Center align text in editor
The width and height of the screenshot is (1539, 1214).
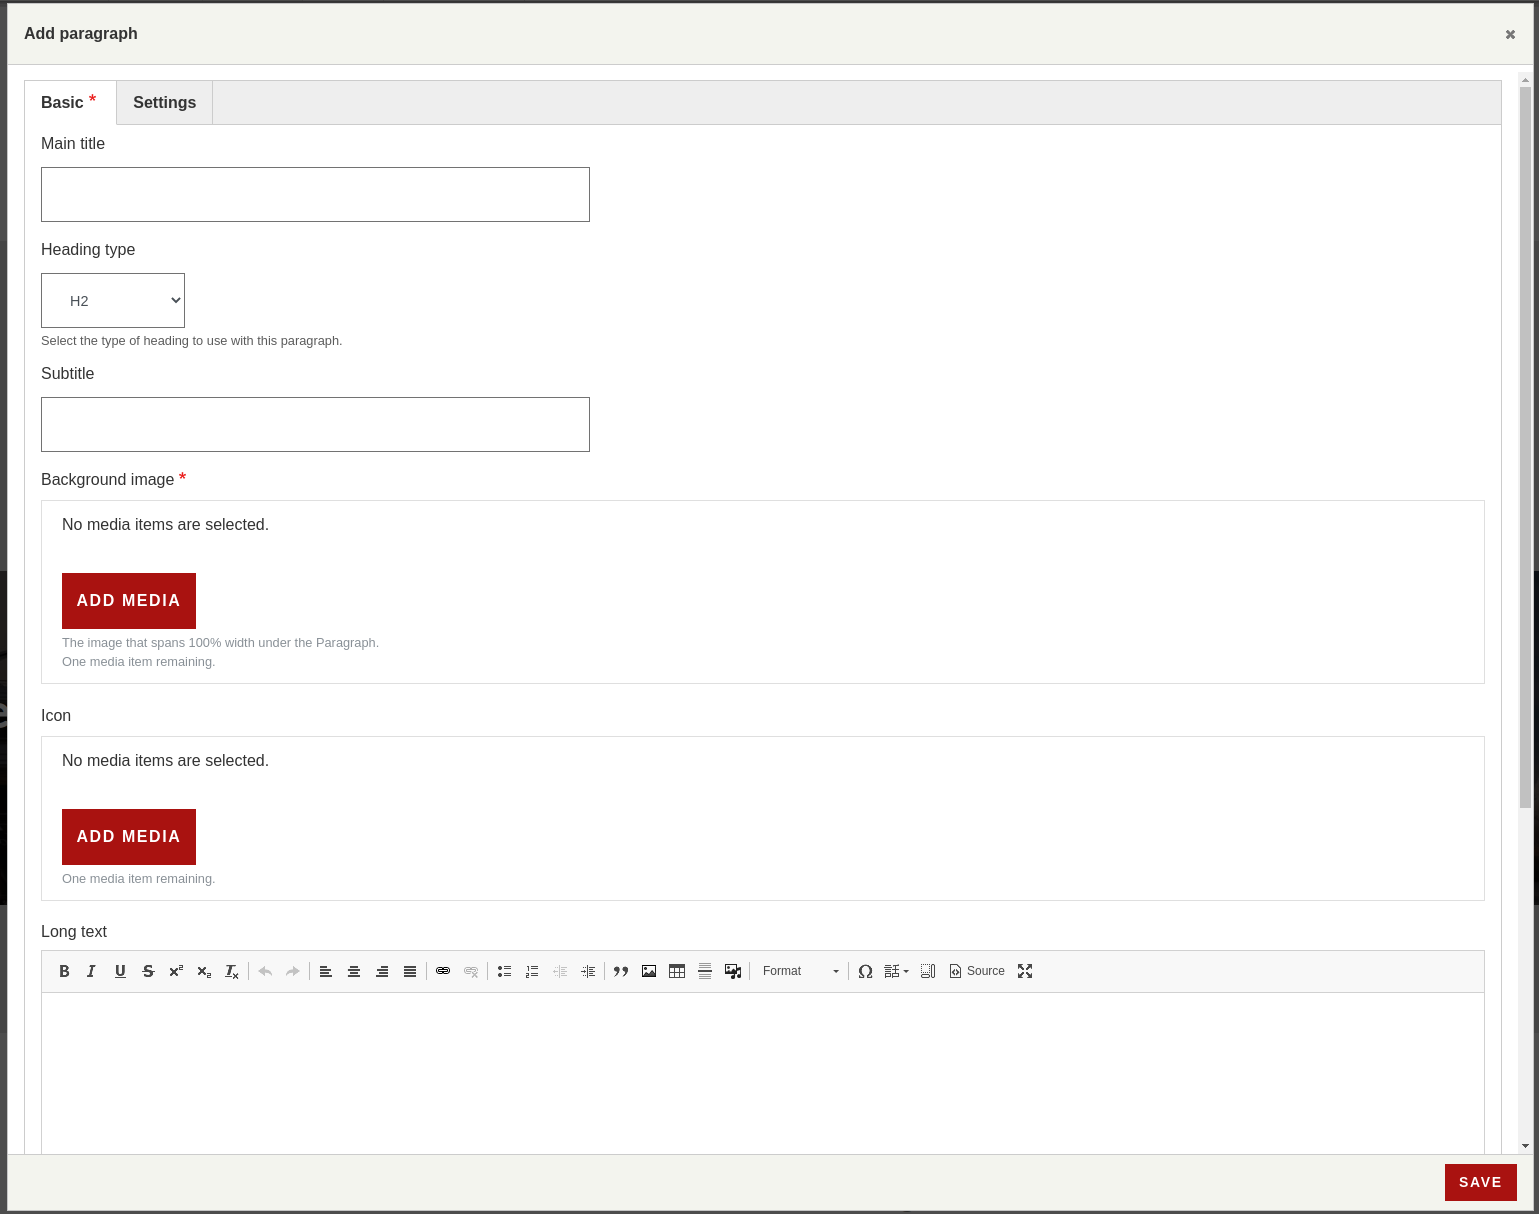click(x=354, y=971)
